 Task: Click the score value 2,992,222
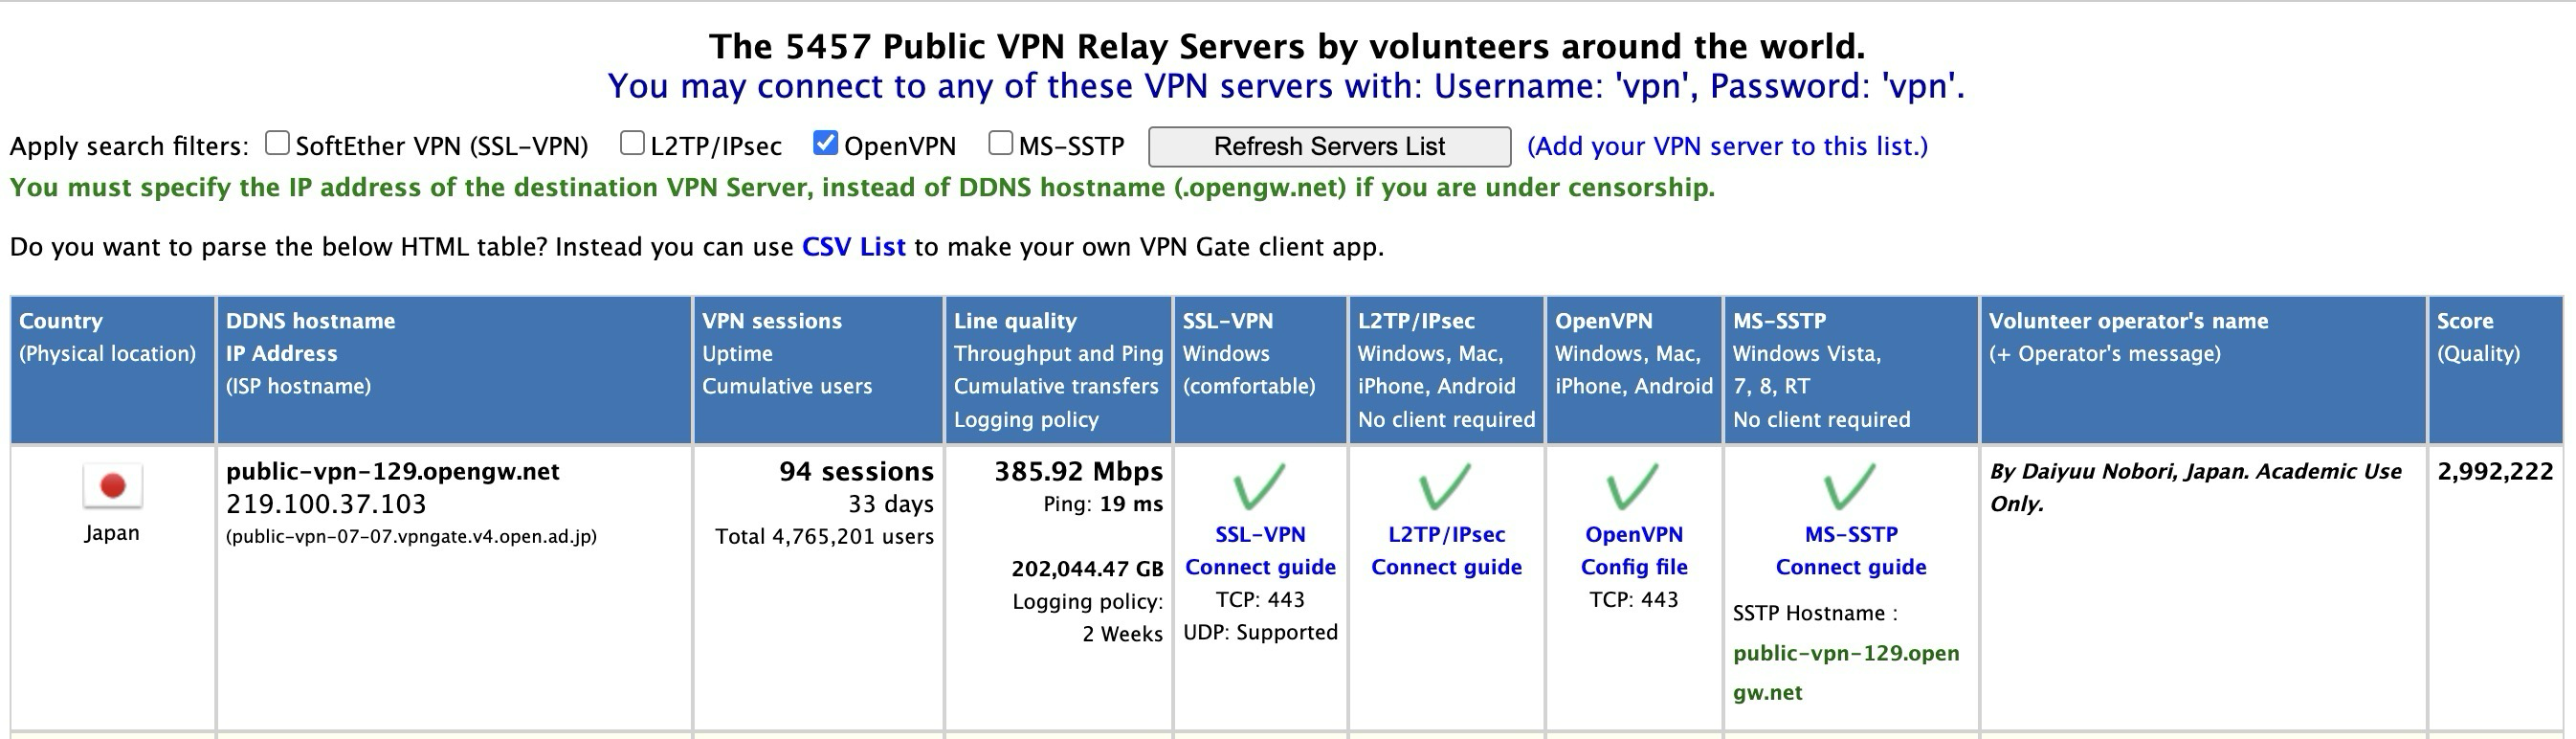click(2495, 471)
